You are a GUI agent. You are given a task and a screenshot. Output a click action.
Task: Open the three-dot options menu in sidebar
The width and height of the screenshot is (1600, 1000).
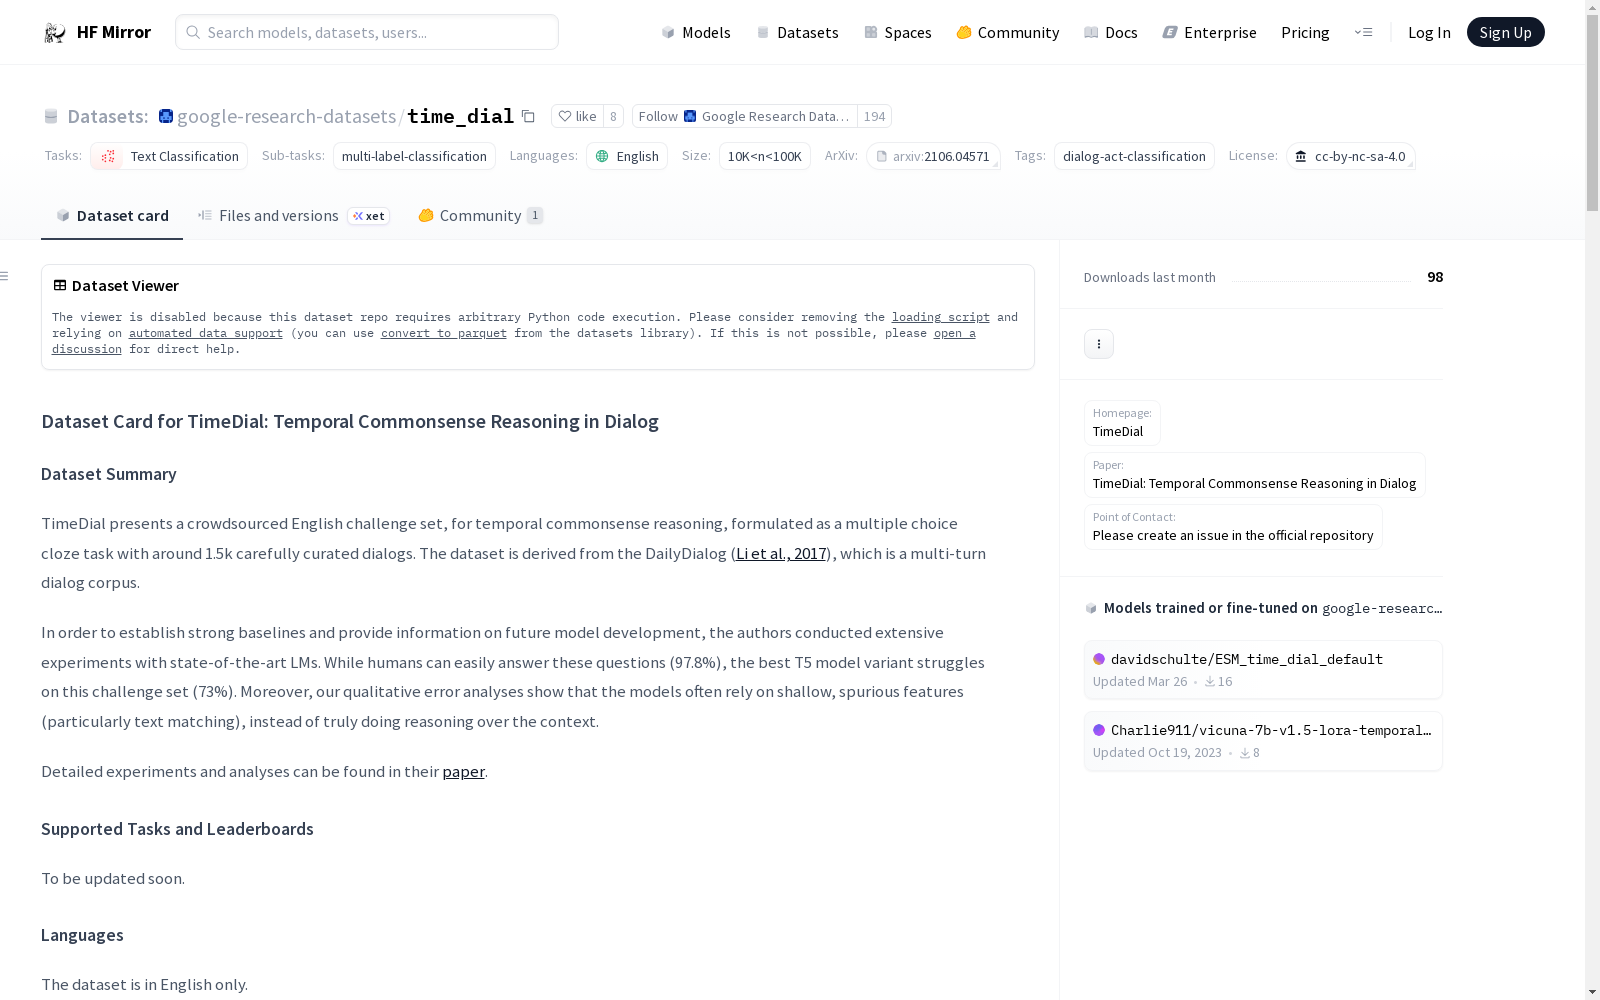1099,344
